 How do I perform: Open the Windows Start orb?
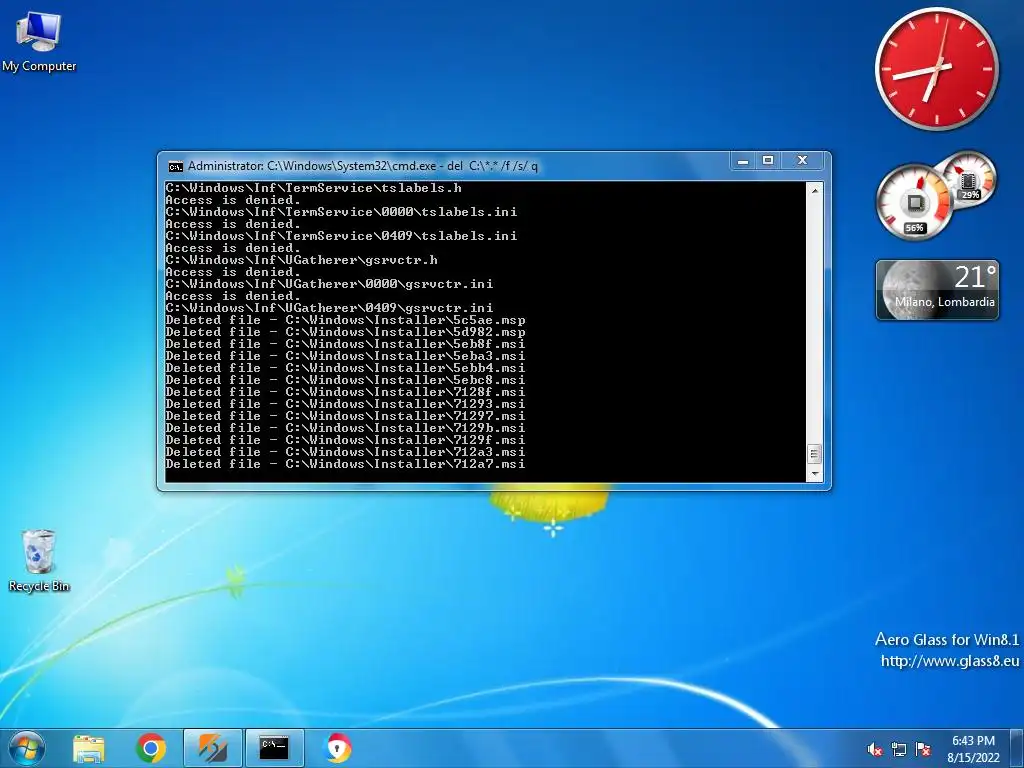(27, 748)
